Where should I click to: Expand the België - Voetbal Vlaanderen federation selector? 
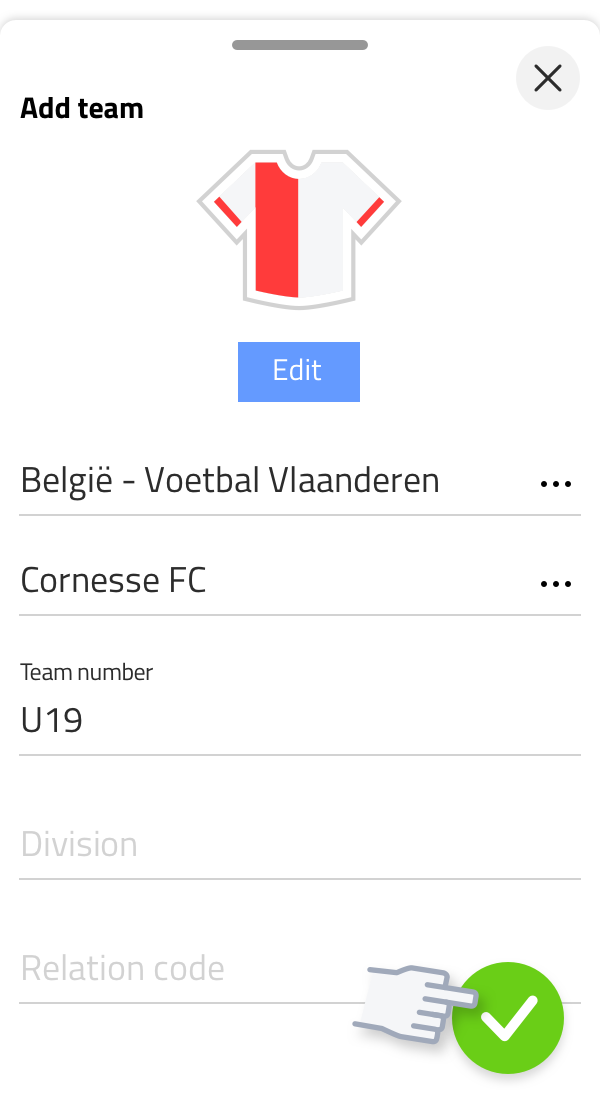pyautogui.click(x=300, y=481)
